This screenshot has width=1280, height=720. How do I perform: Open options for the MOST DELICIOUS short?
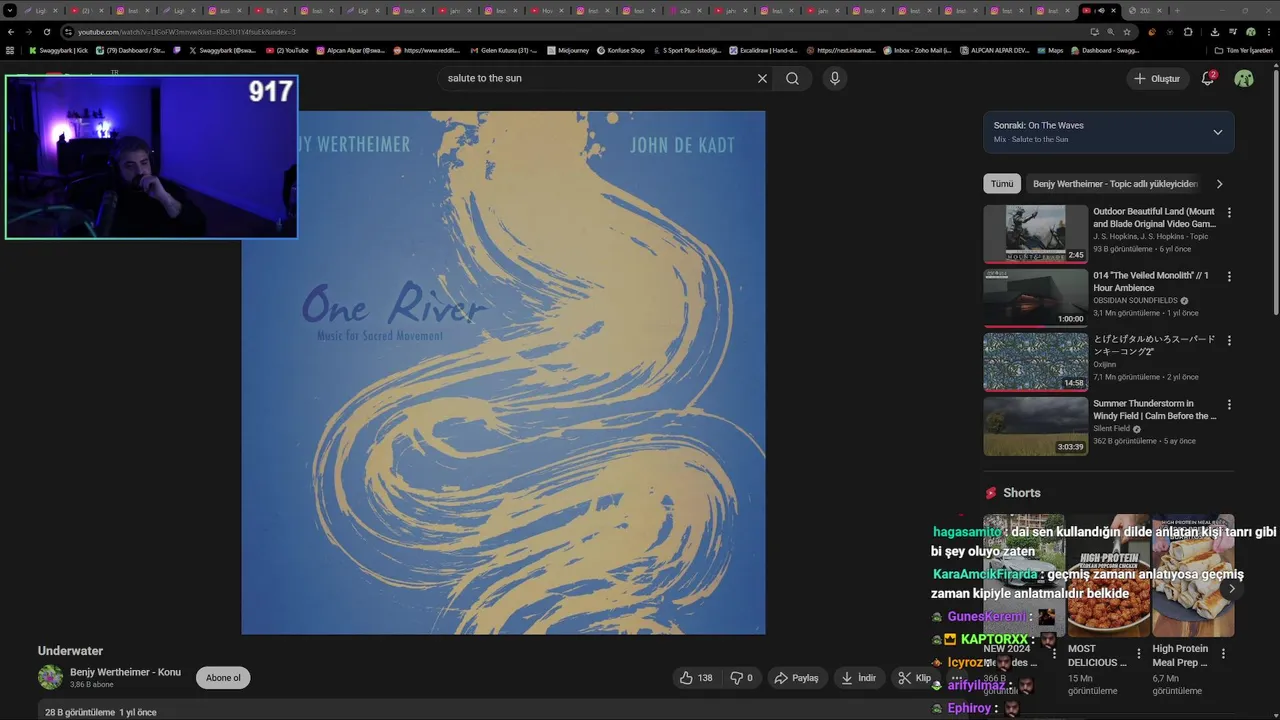(x=1138, y=654)
